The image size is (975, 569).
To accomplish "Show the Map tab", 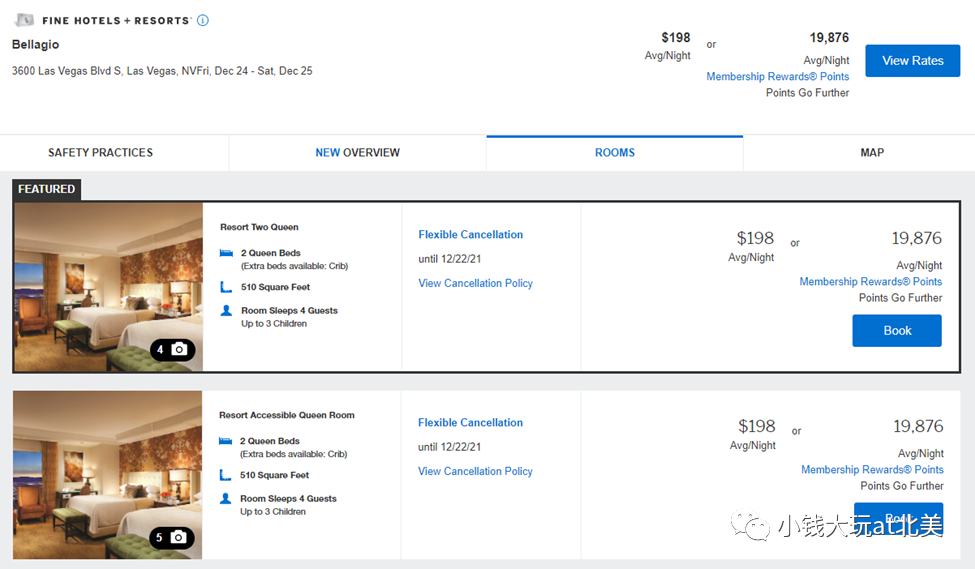I will [x=872, y=153].
